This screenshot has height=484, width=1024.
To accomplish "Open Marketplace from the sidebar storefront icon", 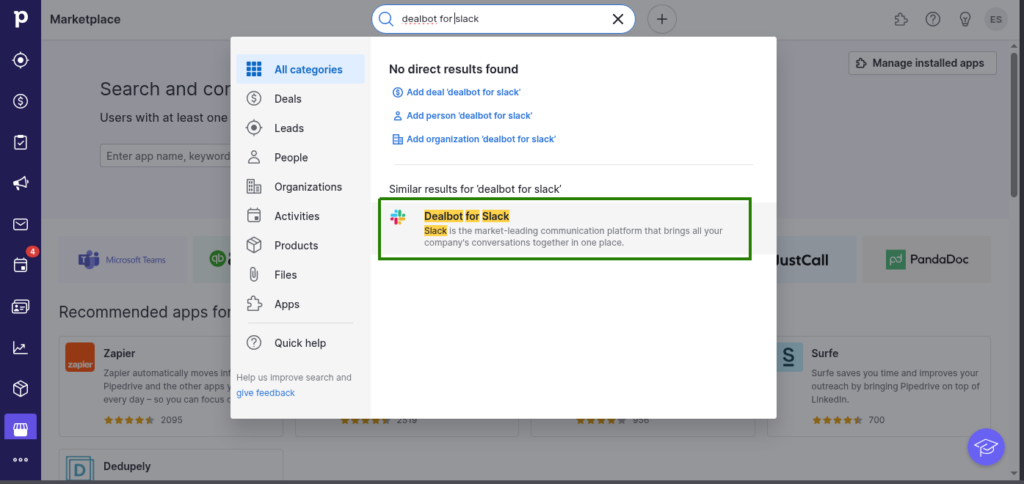I will (20, 429).
